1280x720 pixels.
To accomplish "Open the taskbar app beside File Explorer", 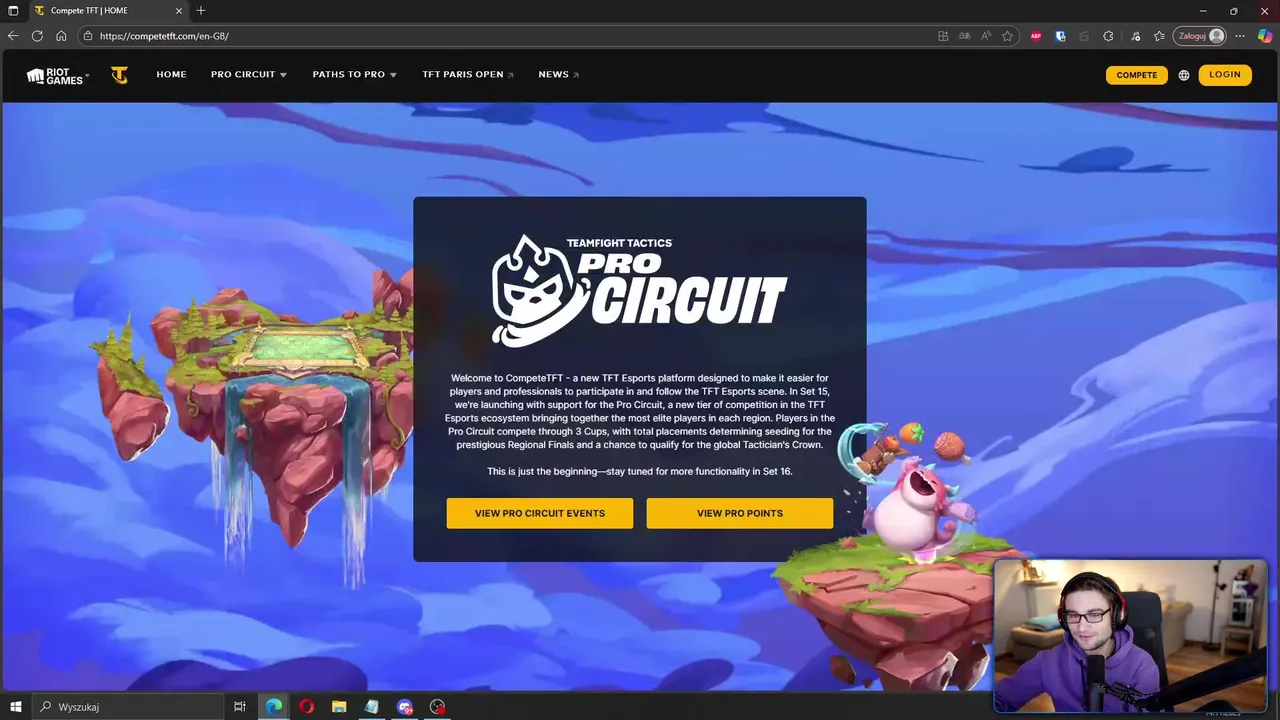I will [372, 707].
